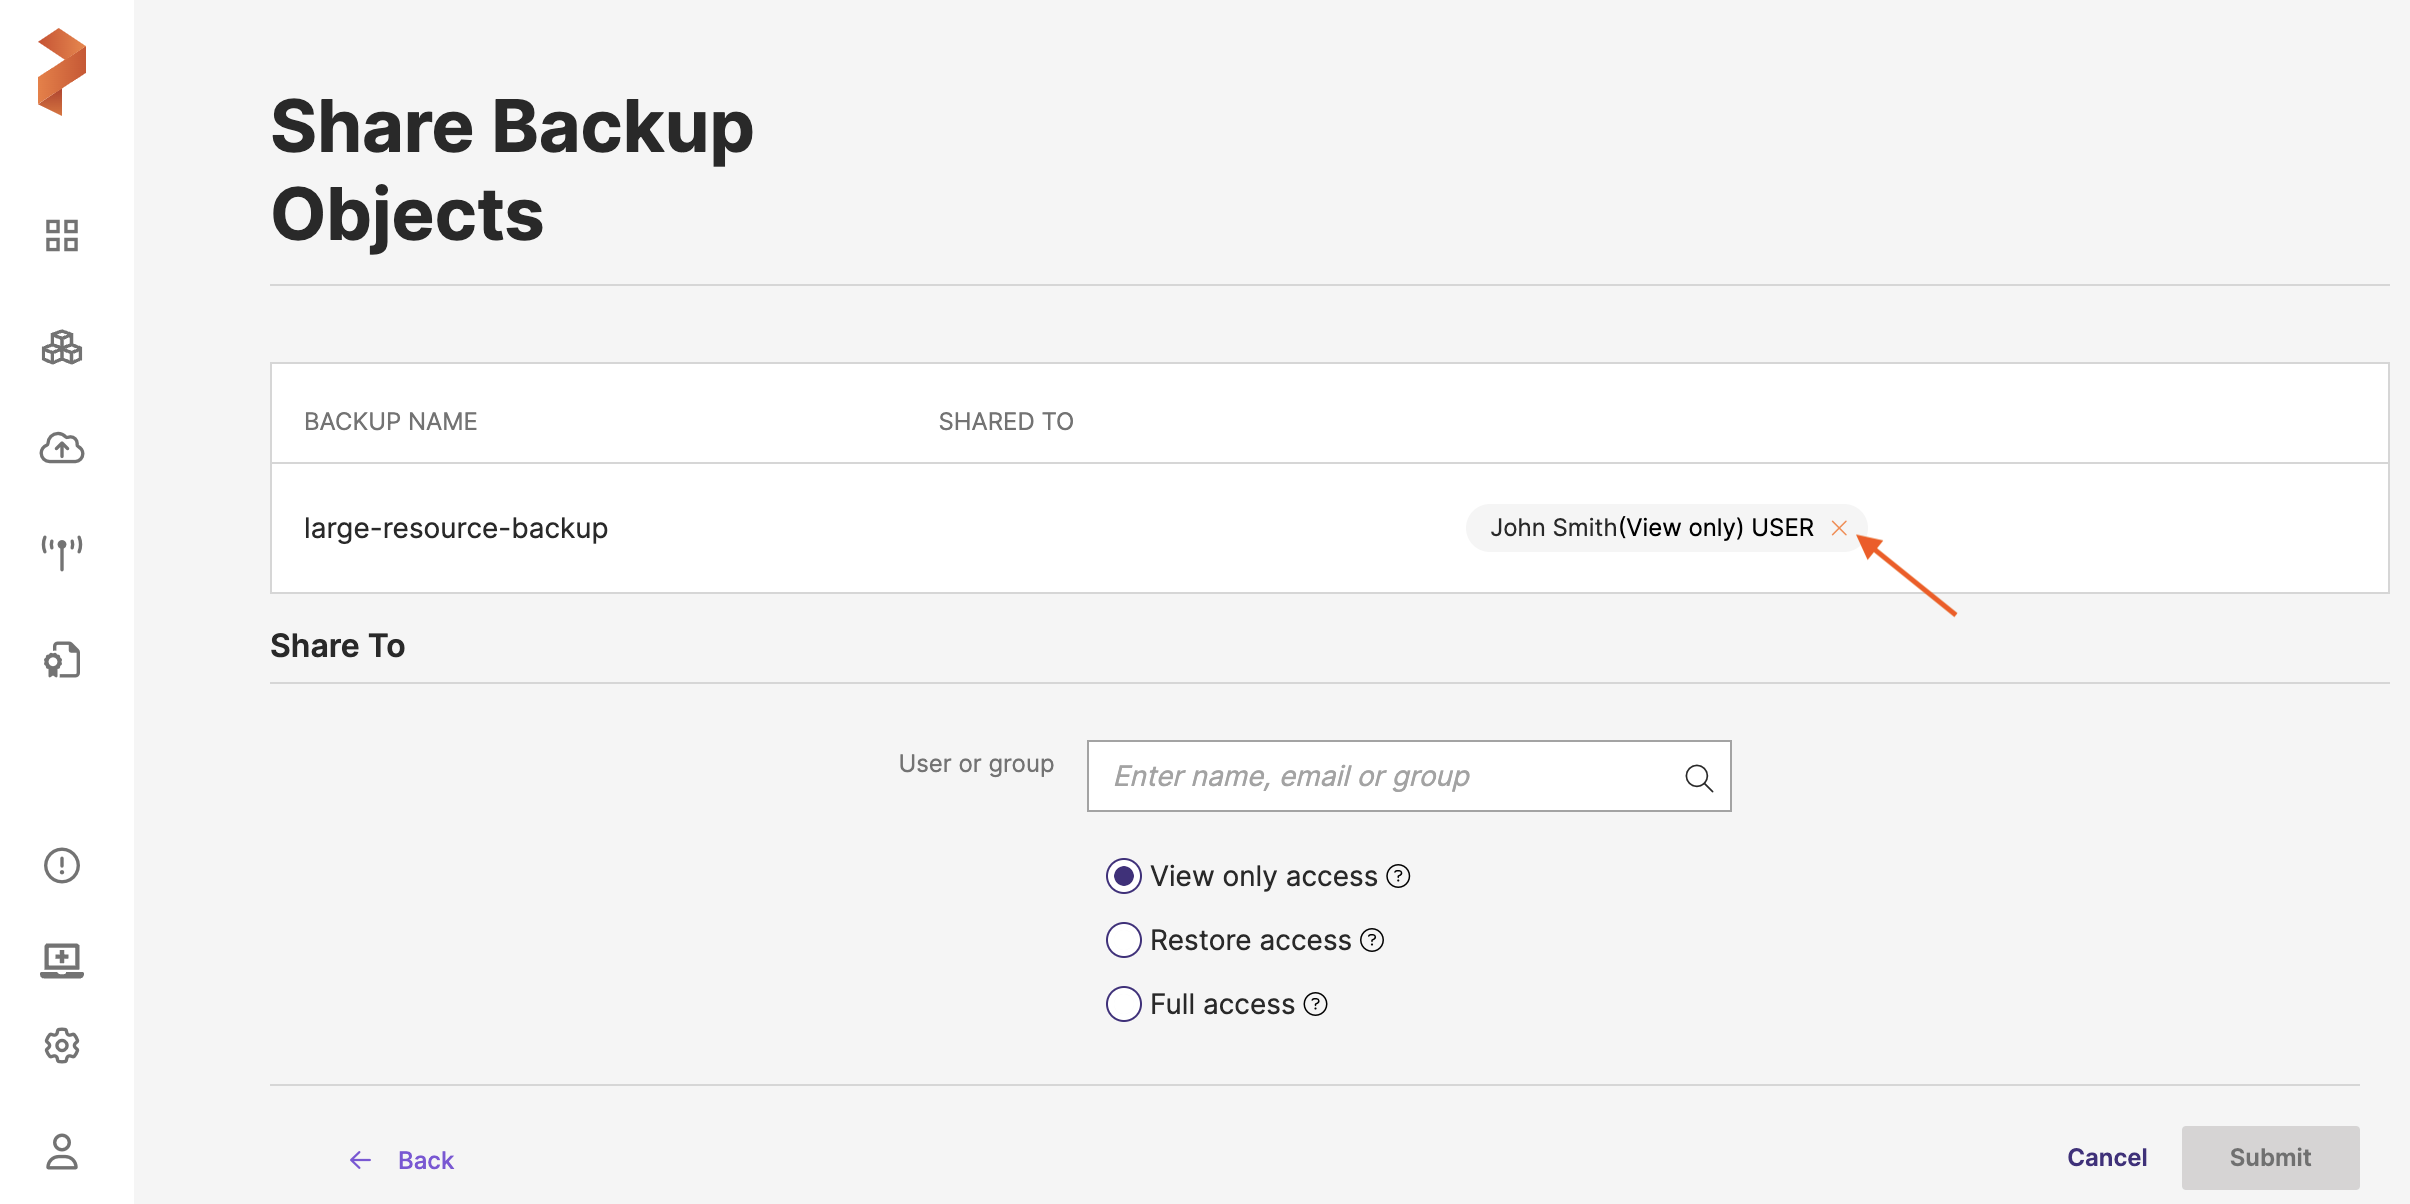Click the monitor plus sidebar icon
The height and width of the screenshot is (1204, 2410).
pyautogui.click(x=62, y=960)
